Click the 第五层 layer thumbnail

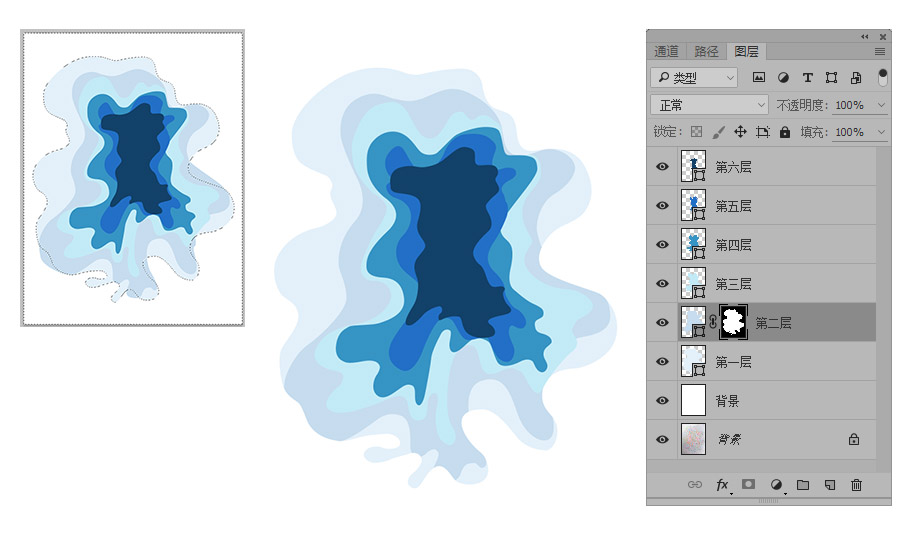[x=694, y=205]
